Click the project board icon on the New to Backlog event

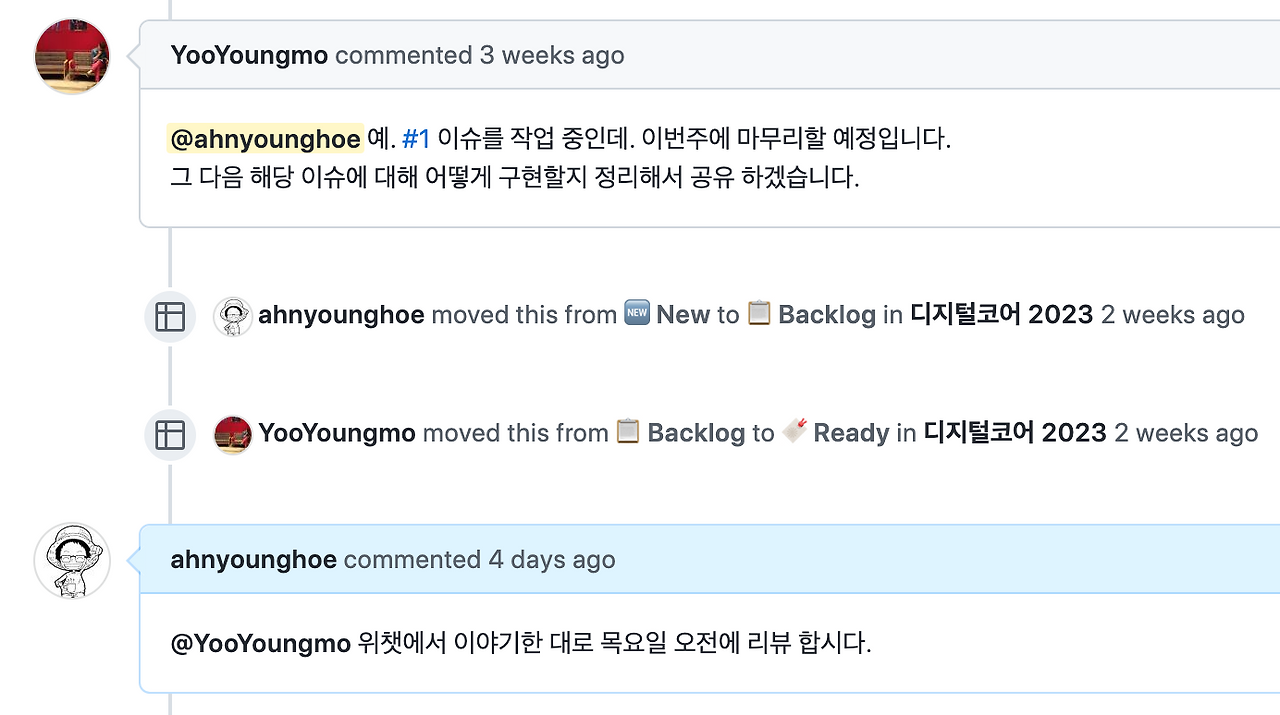[170, 317]
